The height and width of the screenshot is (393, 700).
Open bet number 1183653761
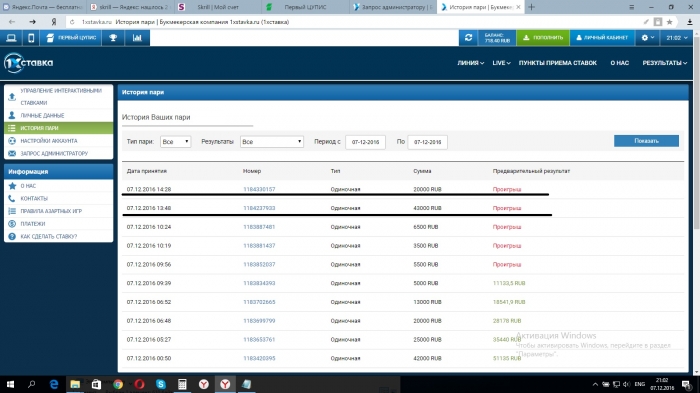point(259,339)
